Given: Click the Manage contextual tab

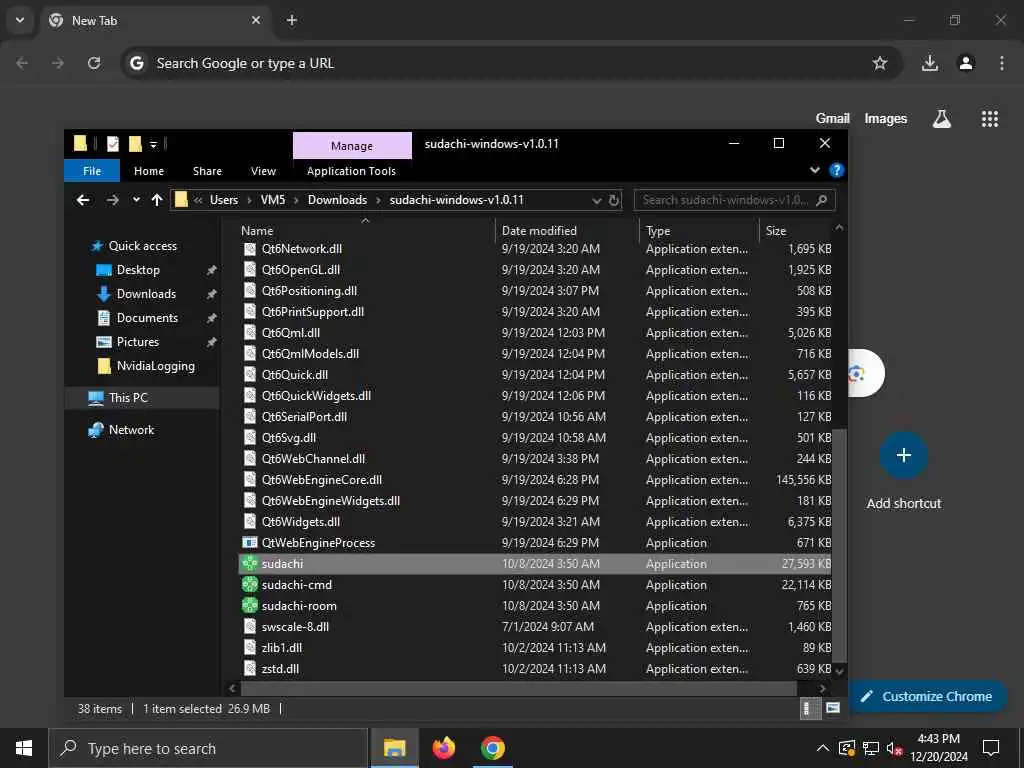Looking at the screenshot, I should [352, 146].
